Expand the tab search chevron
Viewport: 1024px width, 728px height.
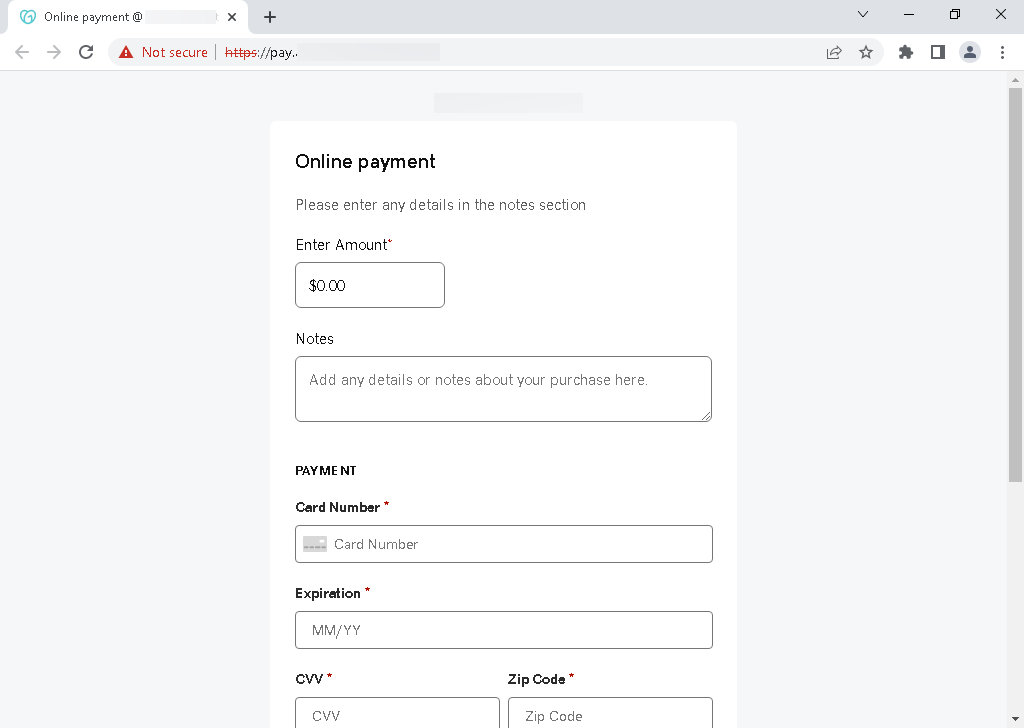[x=863, y=14]
